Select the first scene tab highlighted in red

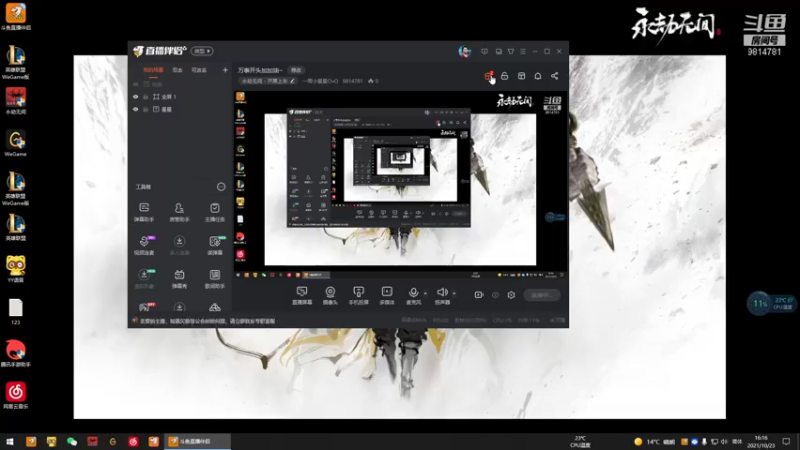[153, 70]
